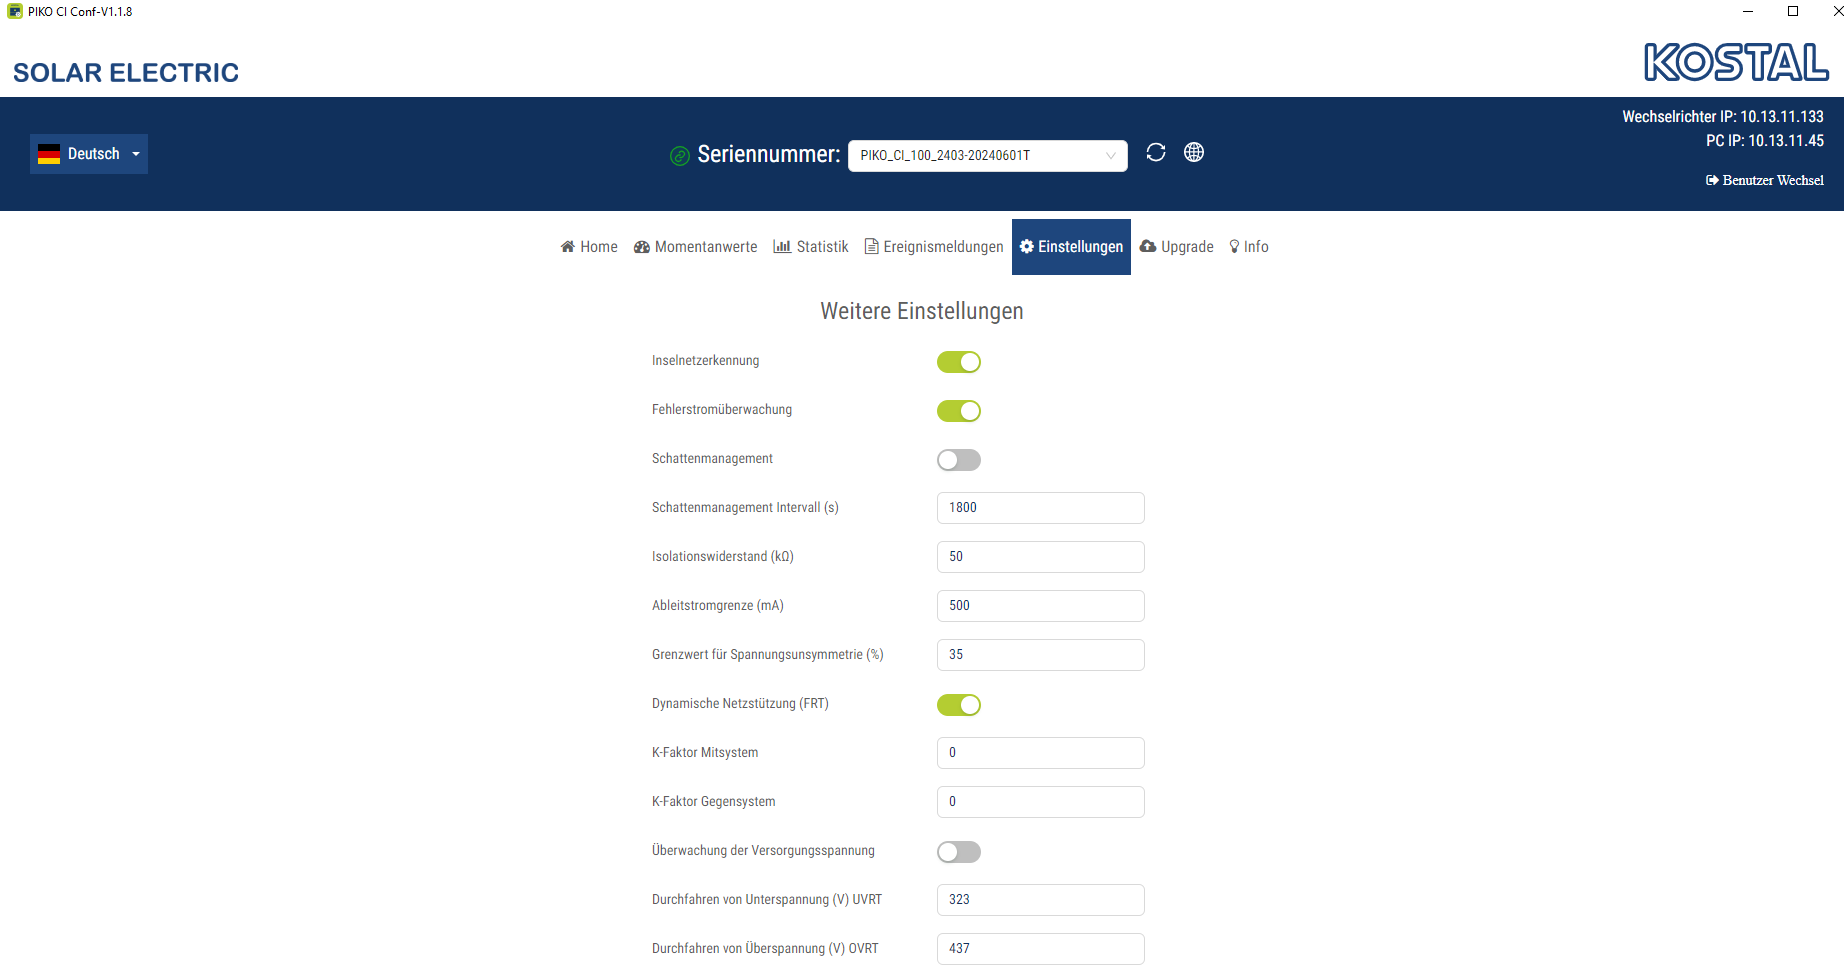
Task: Click the PIKO CI Conf app icon
Action: pyautogui.click(x=15, y=11)
